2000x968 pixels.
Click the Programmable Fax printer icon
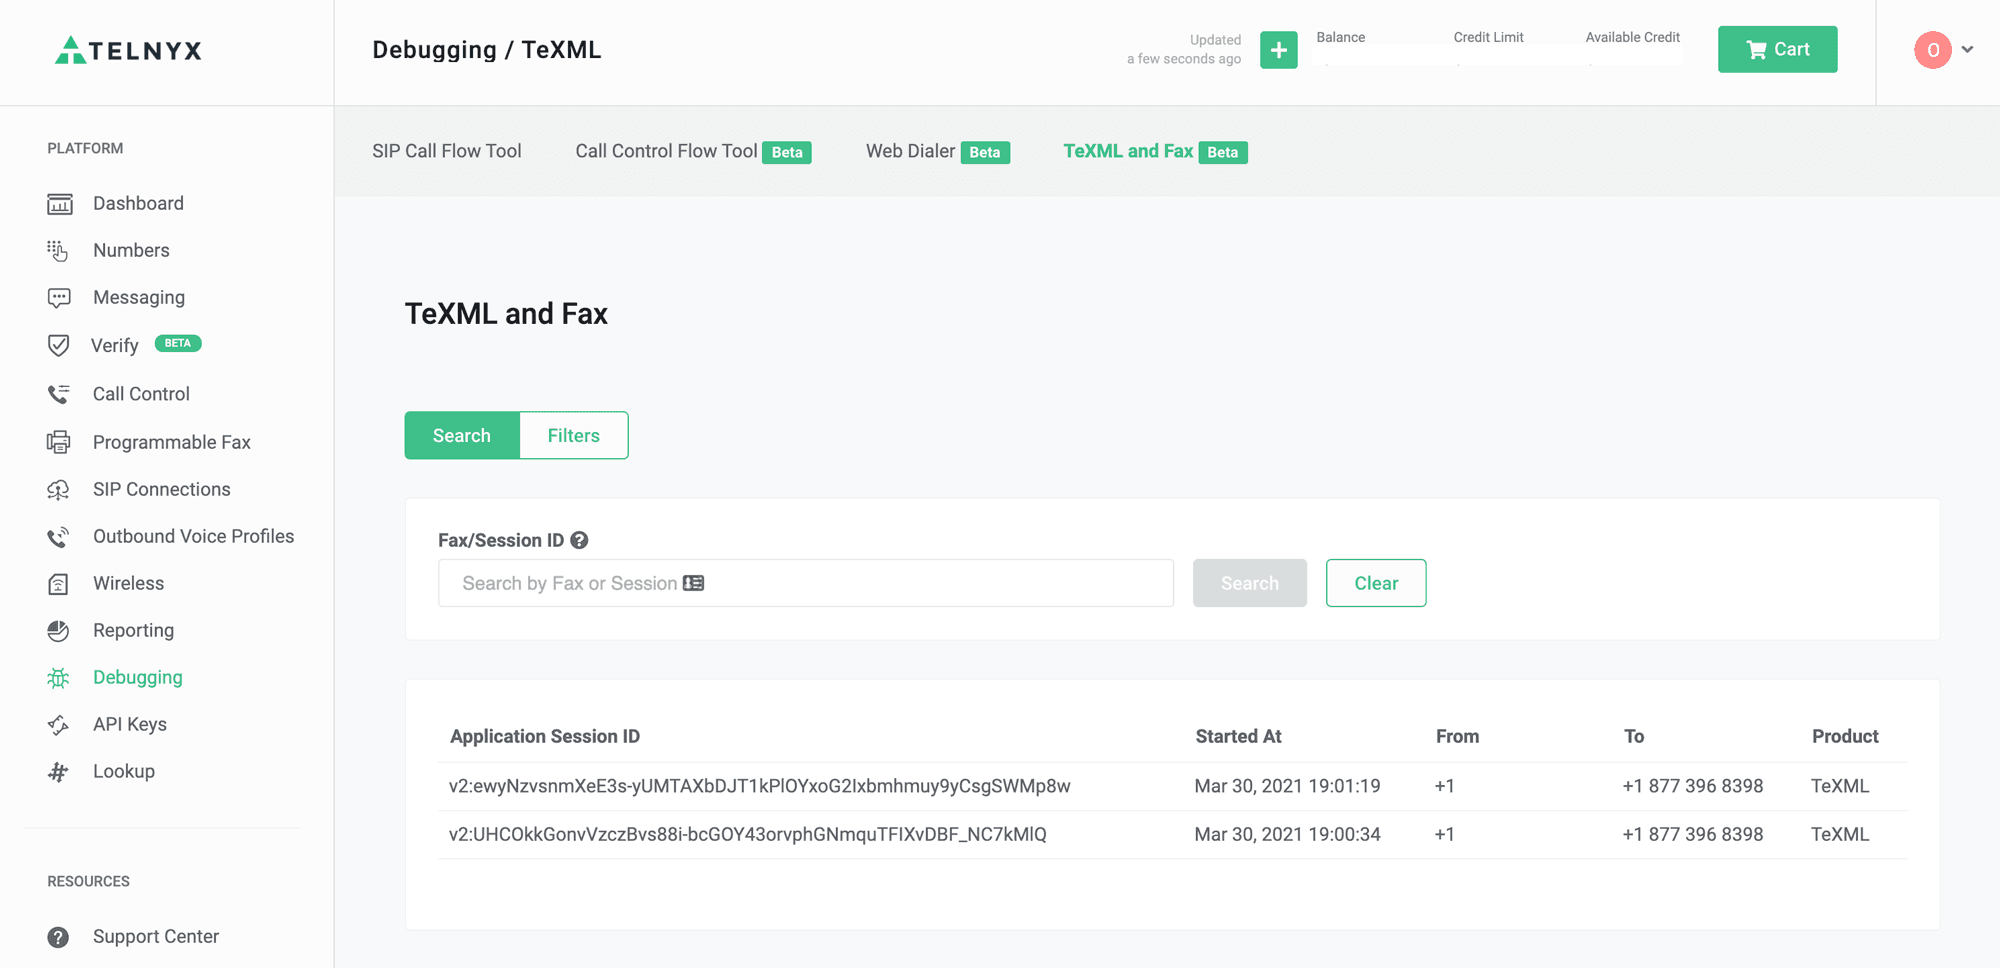click(58, 442)
